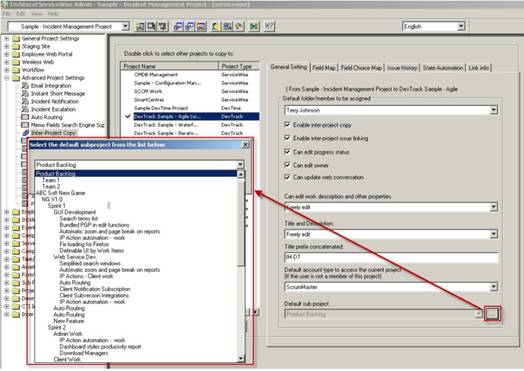Toggle the Can update web conversation checkbox
The width and height of the screenshot is (524, 371).
(287, 177)
